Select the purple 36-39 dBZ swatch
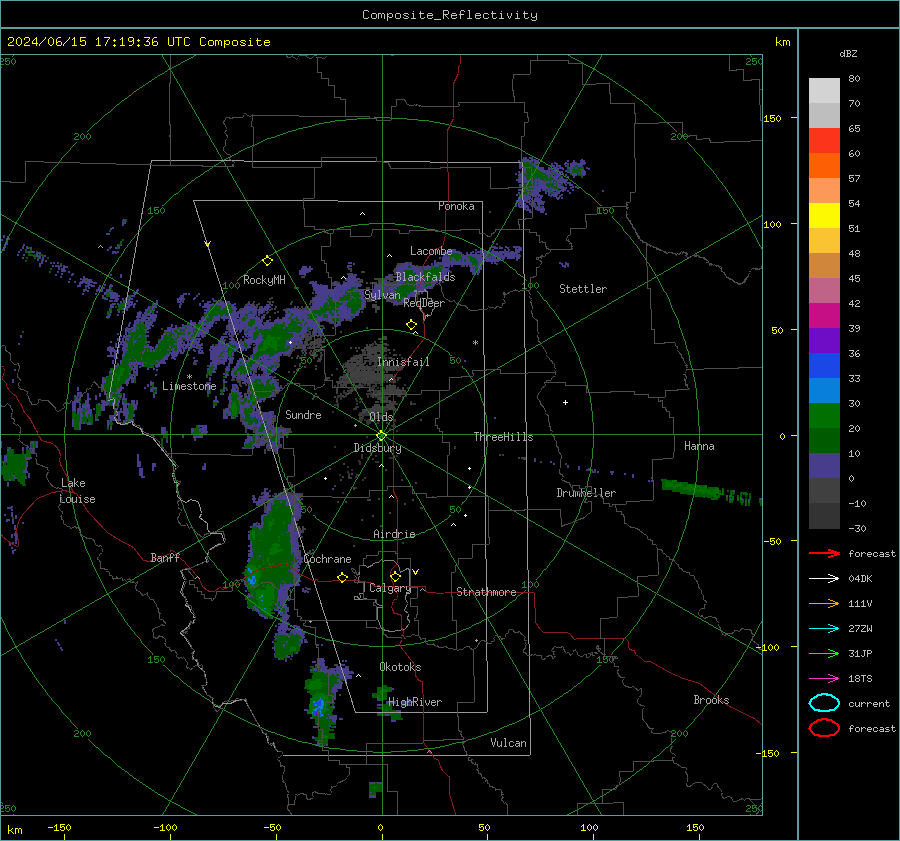This screenshot has width=900, height=841. 824,341
